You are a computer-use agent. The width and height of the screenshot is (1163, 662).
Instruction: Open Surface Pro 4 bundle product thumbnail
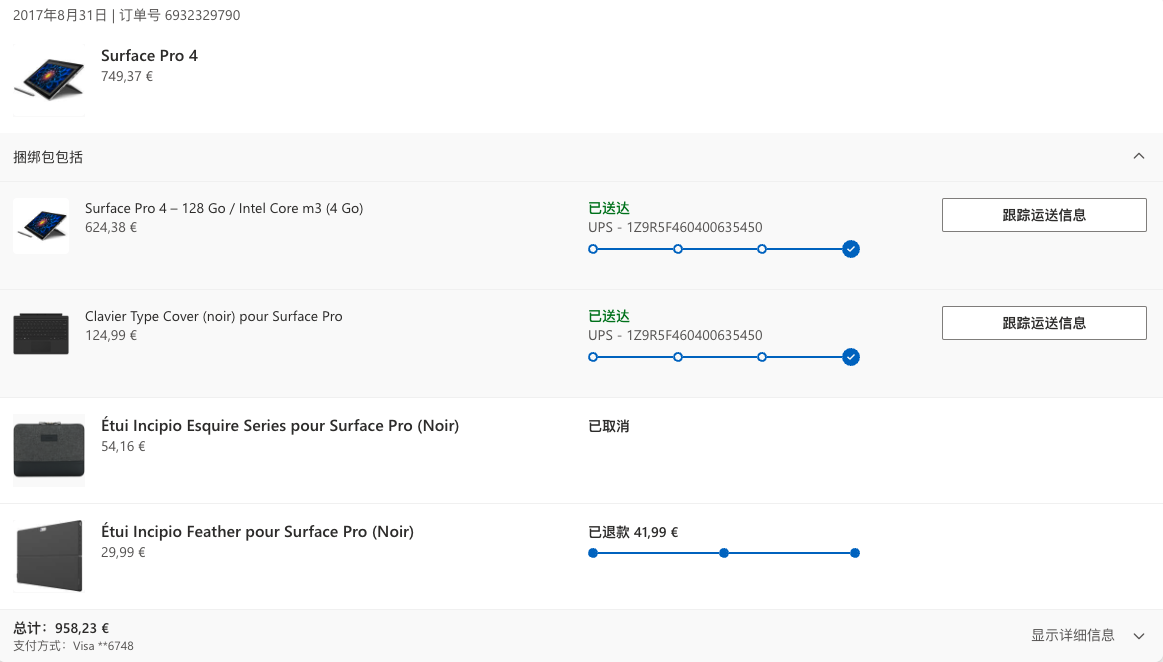pos(49,79)
